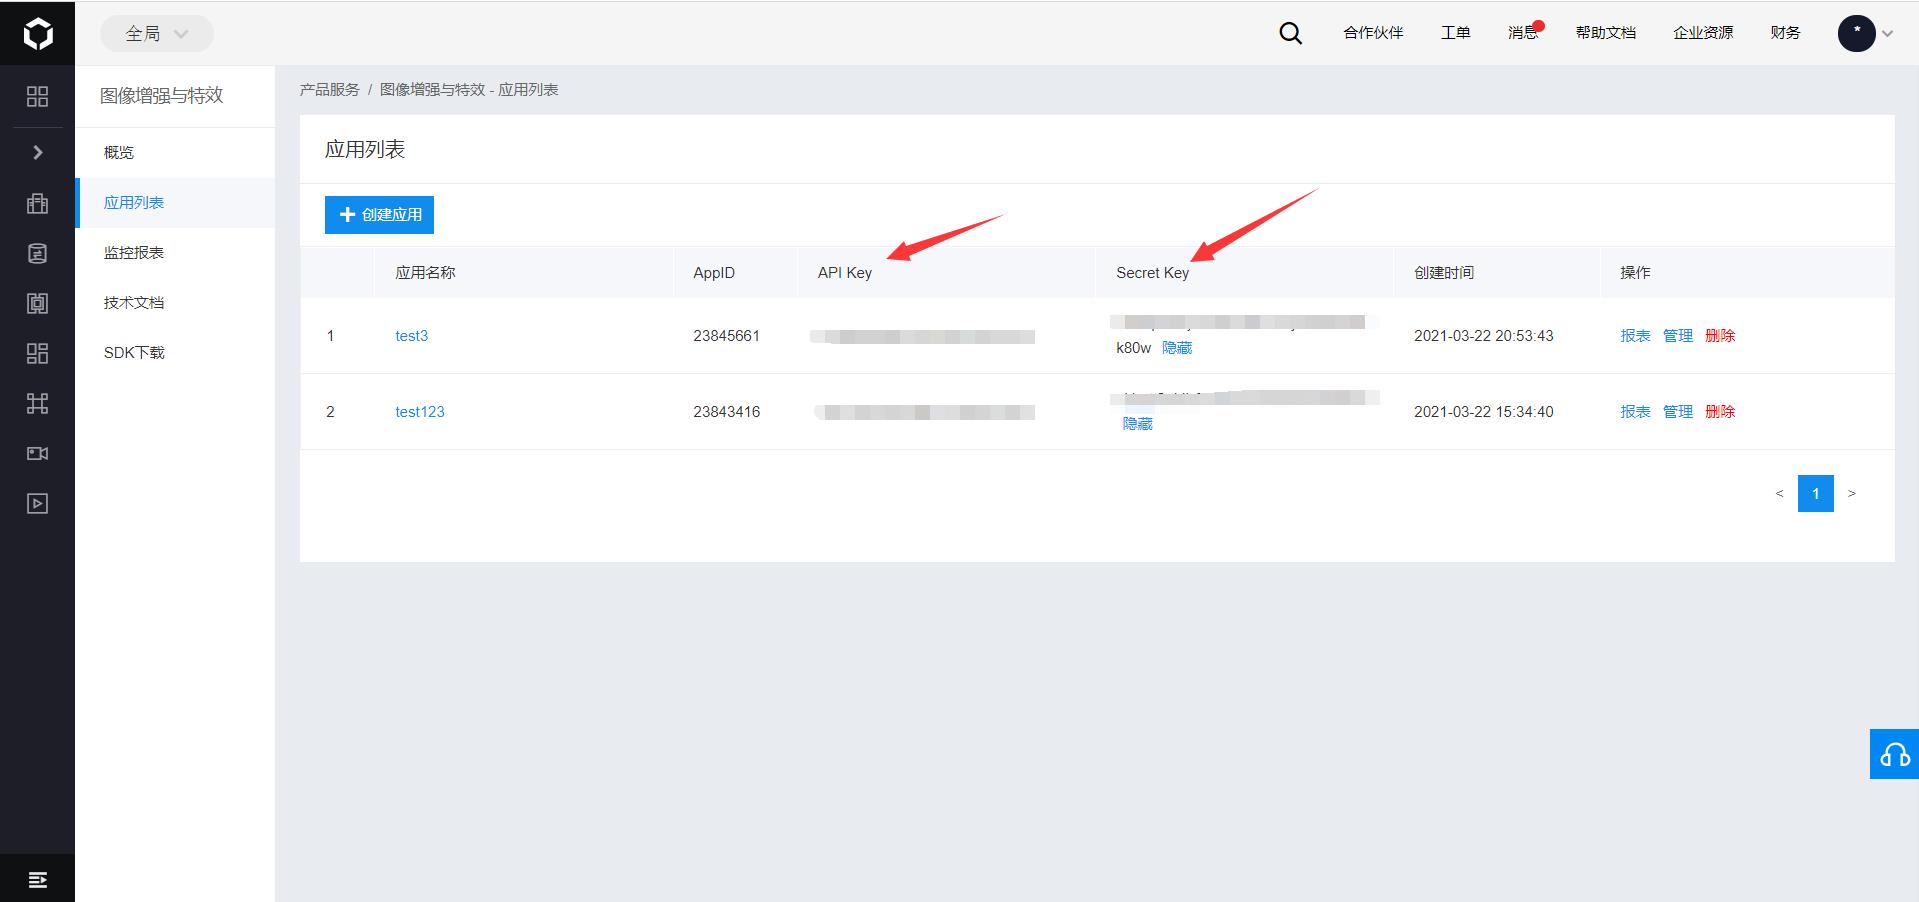Click the node graph icon in dark sidebar
The image size is (1919, 902).
point(37,403)
